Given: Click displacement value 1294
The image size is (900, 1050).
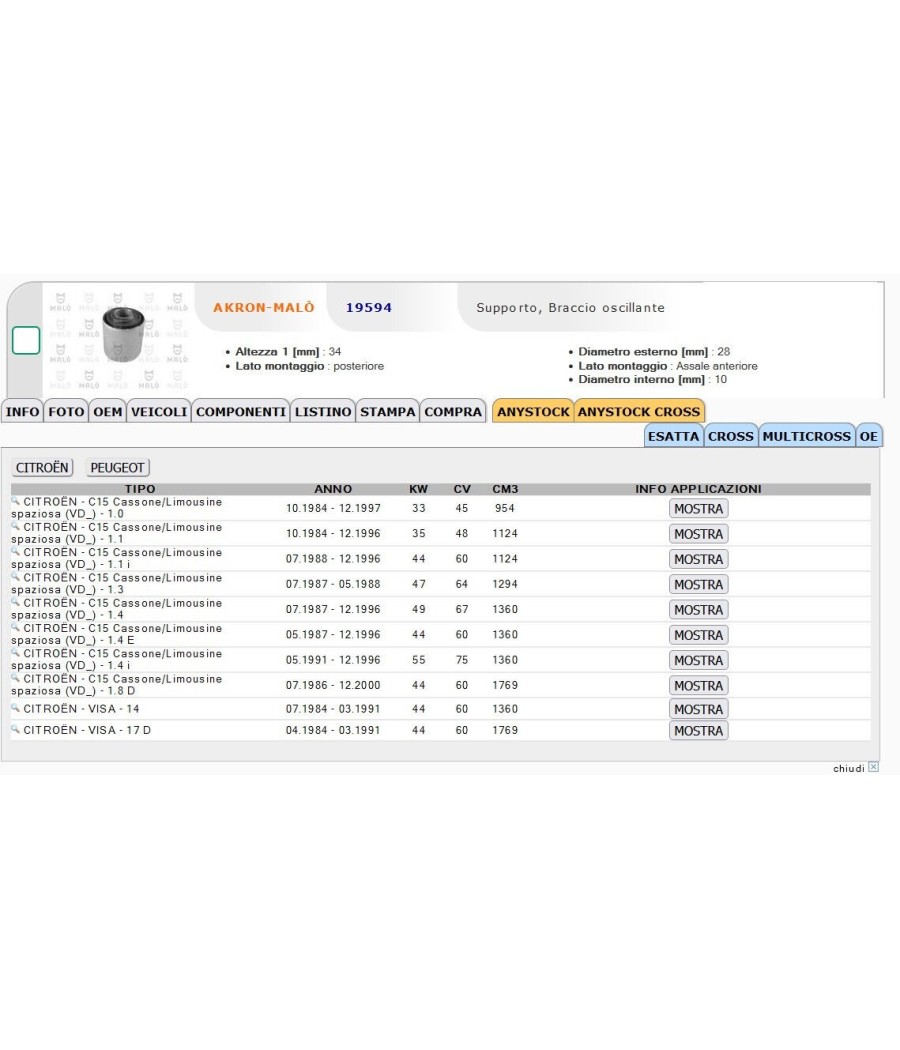Looking at the screenshot, I should 505,584.
